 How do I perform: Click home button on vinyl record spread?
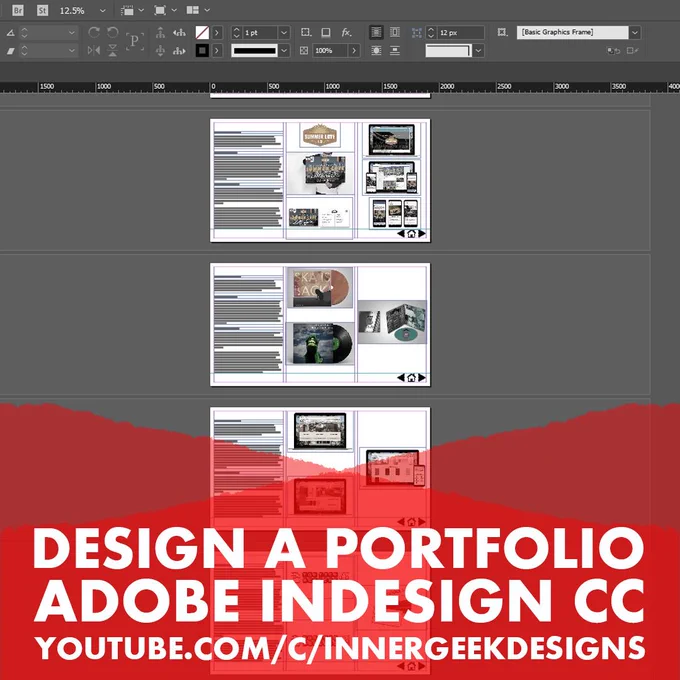(411, 378)
